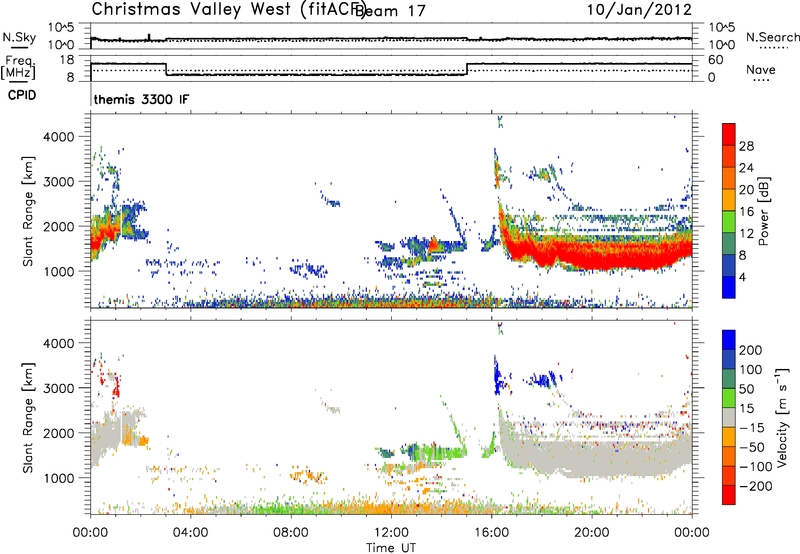Image resolution: width=800 pixels, height=554 pixels.
Task: Click the date 10/Jan/2012
Action: click(639, 9)
